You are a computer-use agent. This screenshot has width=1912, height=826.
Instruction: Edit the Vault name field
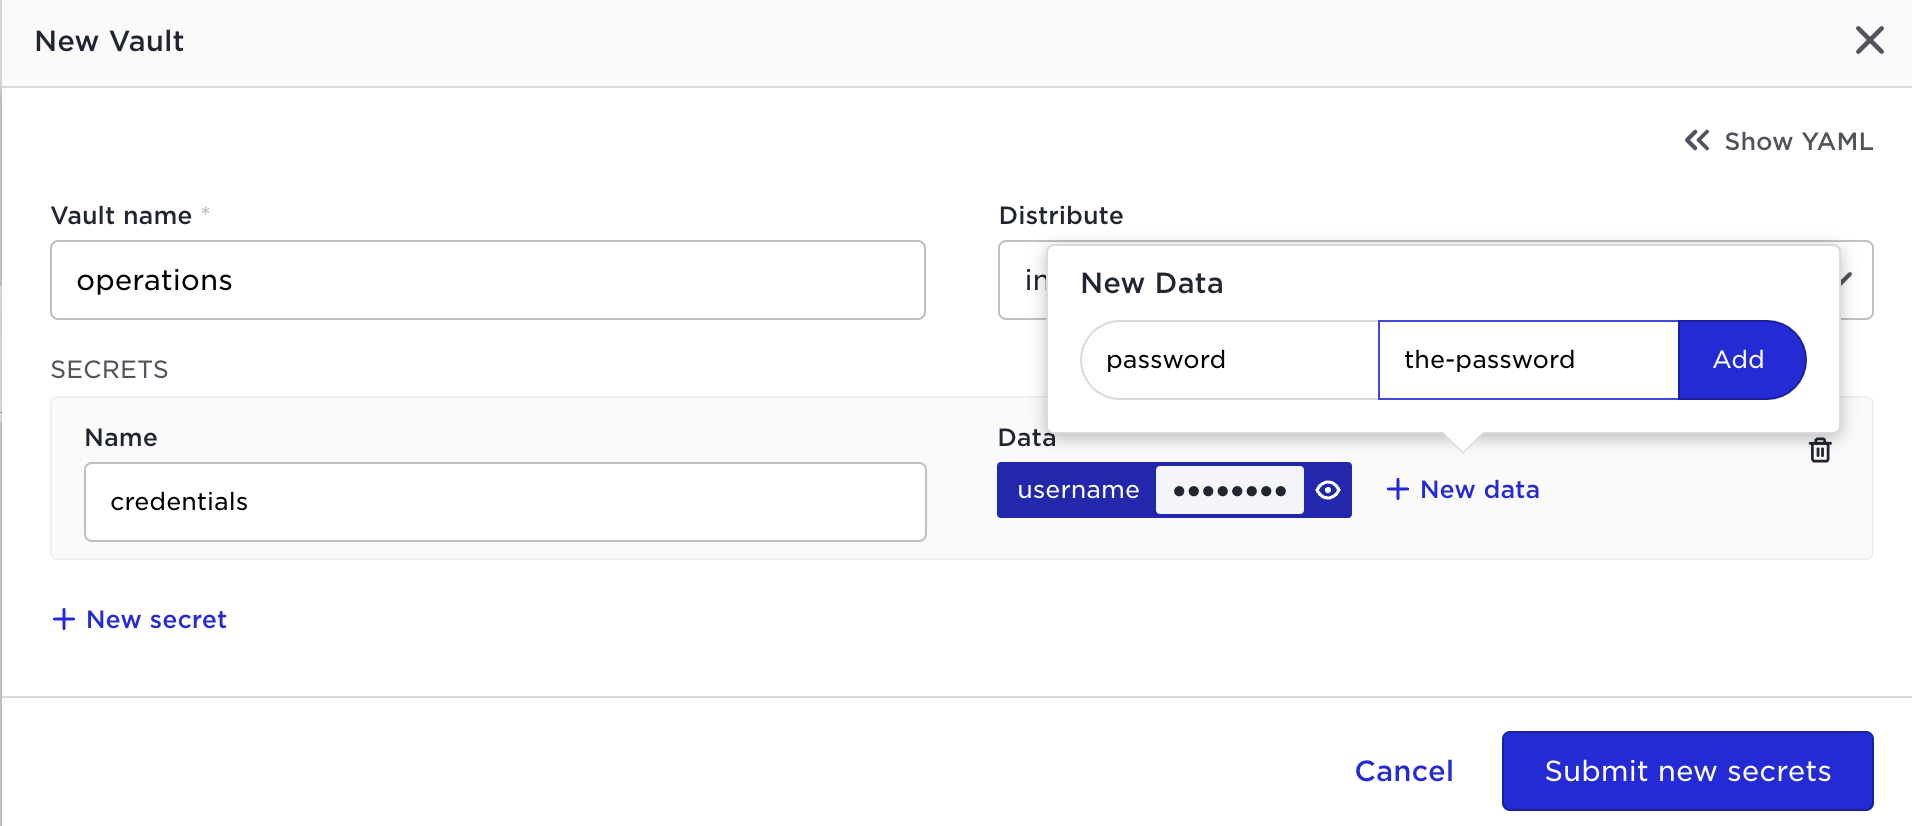[488, 280]
